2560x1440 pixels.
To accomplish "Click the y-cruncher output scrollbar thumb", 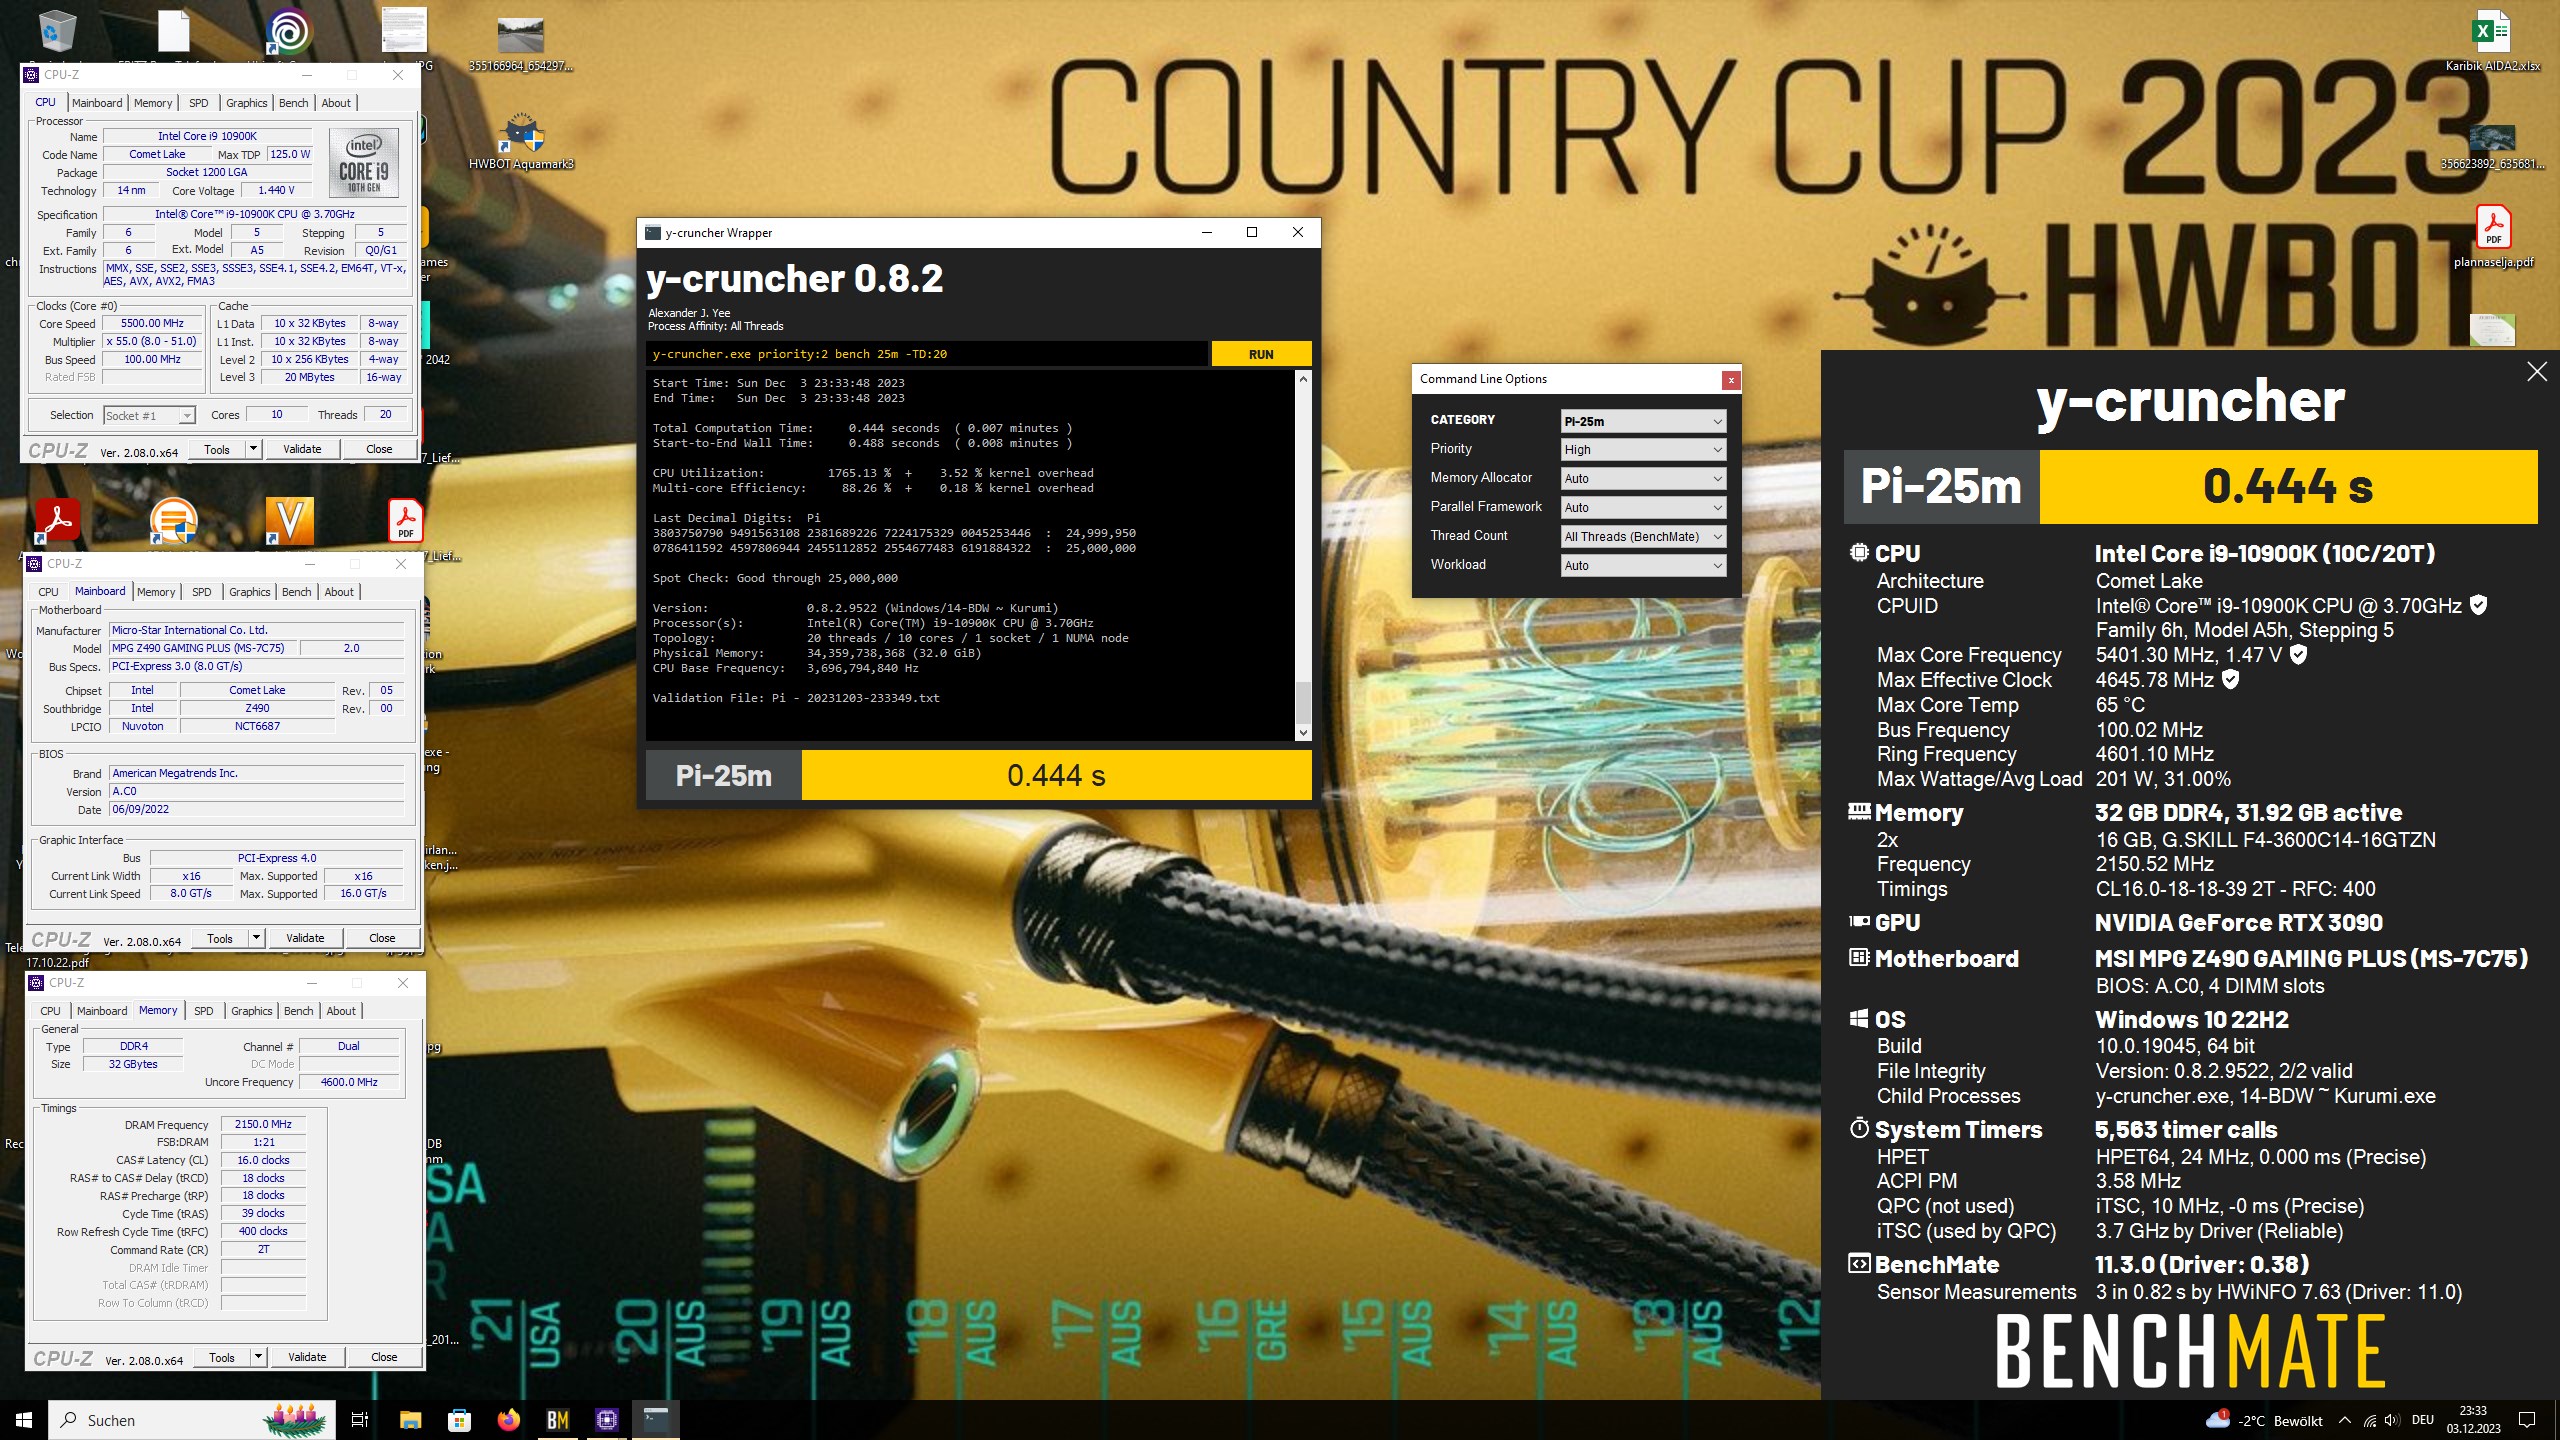I will coord(1302,702).
